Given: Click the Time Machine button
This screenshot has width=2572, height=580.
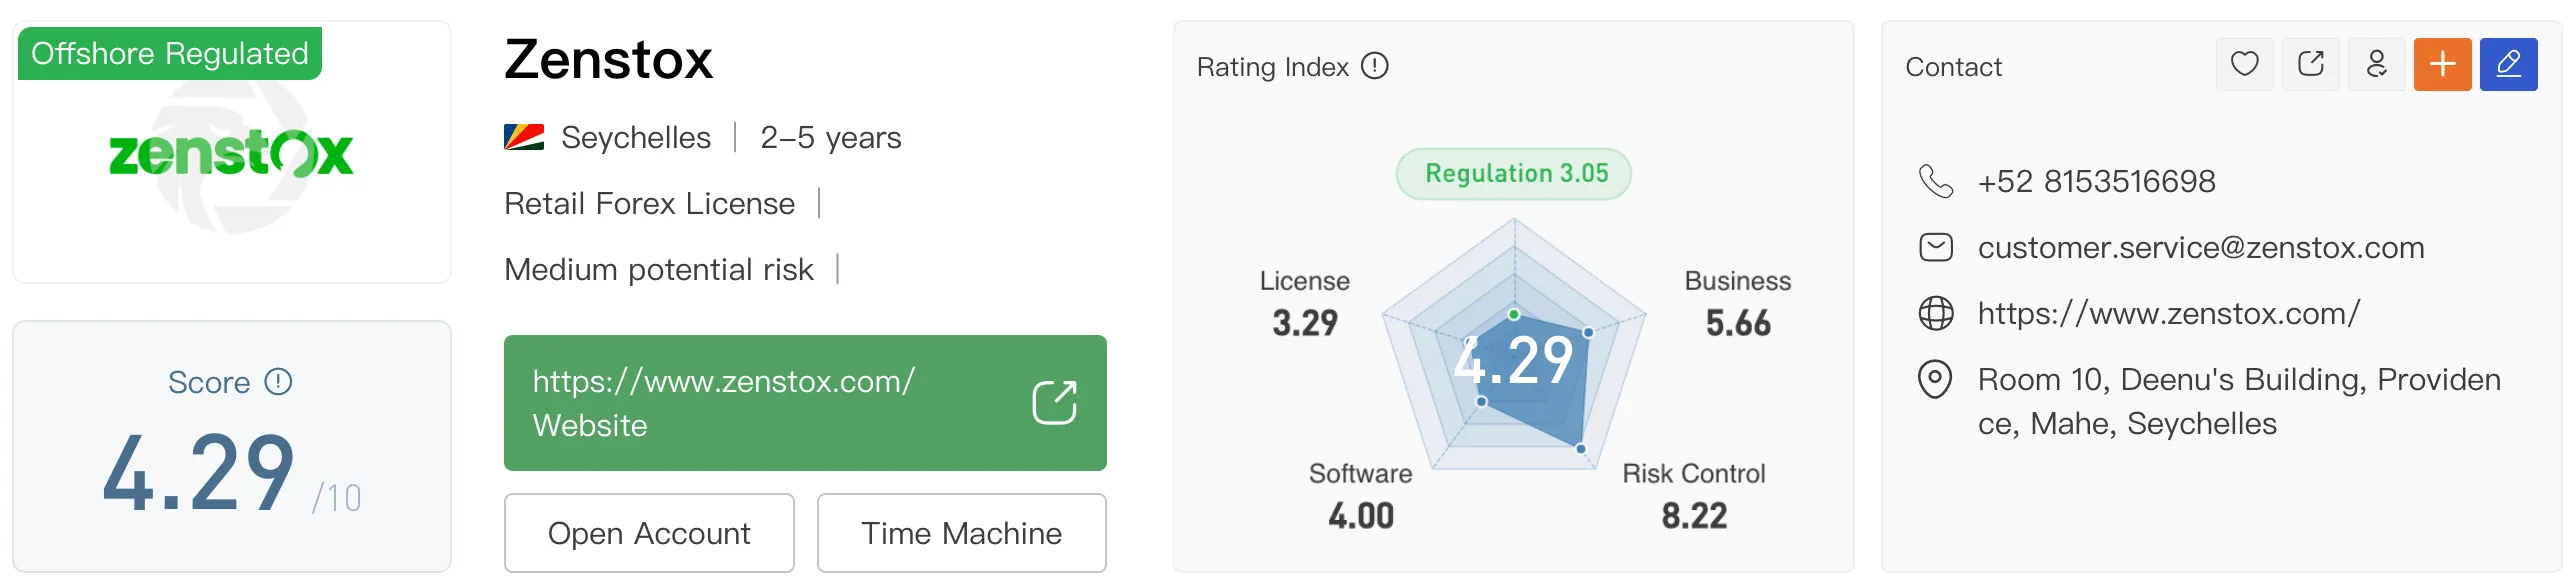Looking at the screenshot, I should coord(961,533).
